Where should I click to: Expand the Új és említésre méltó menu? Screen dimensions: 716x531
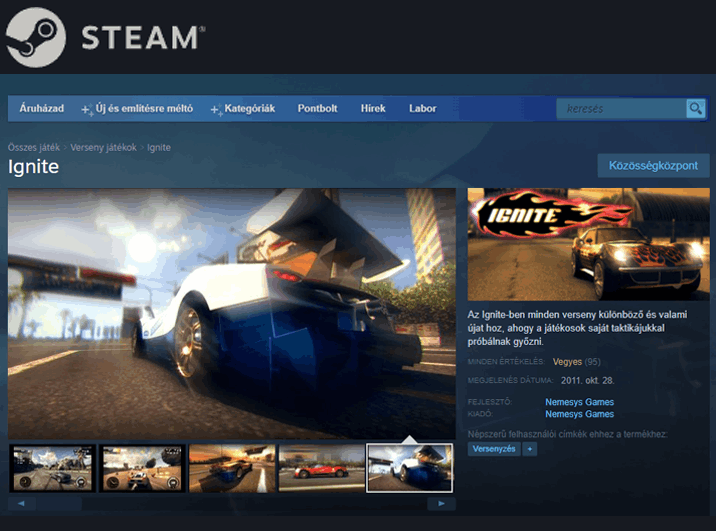[x=137, y=108]
